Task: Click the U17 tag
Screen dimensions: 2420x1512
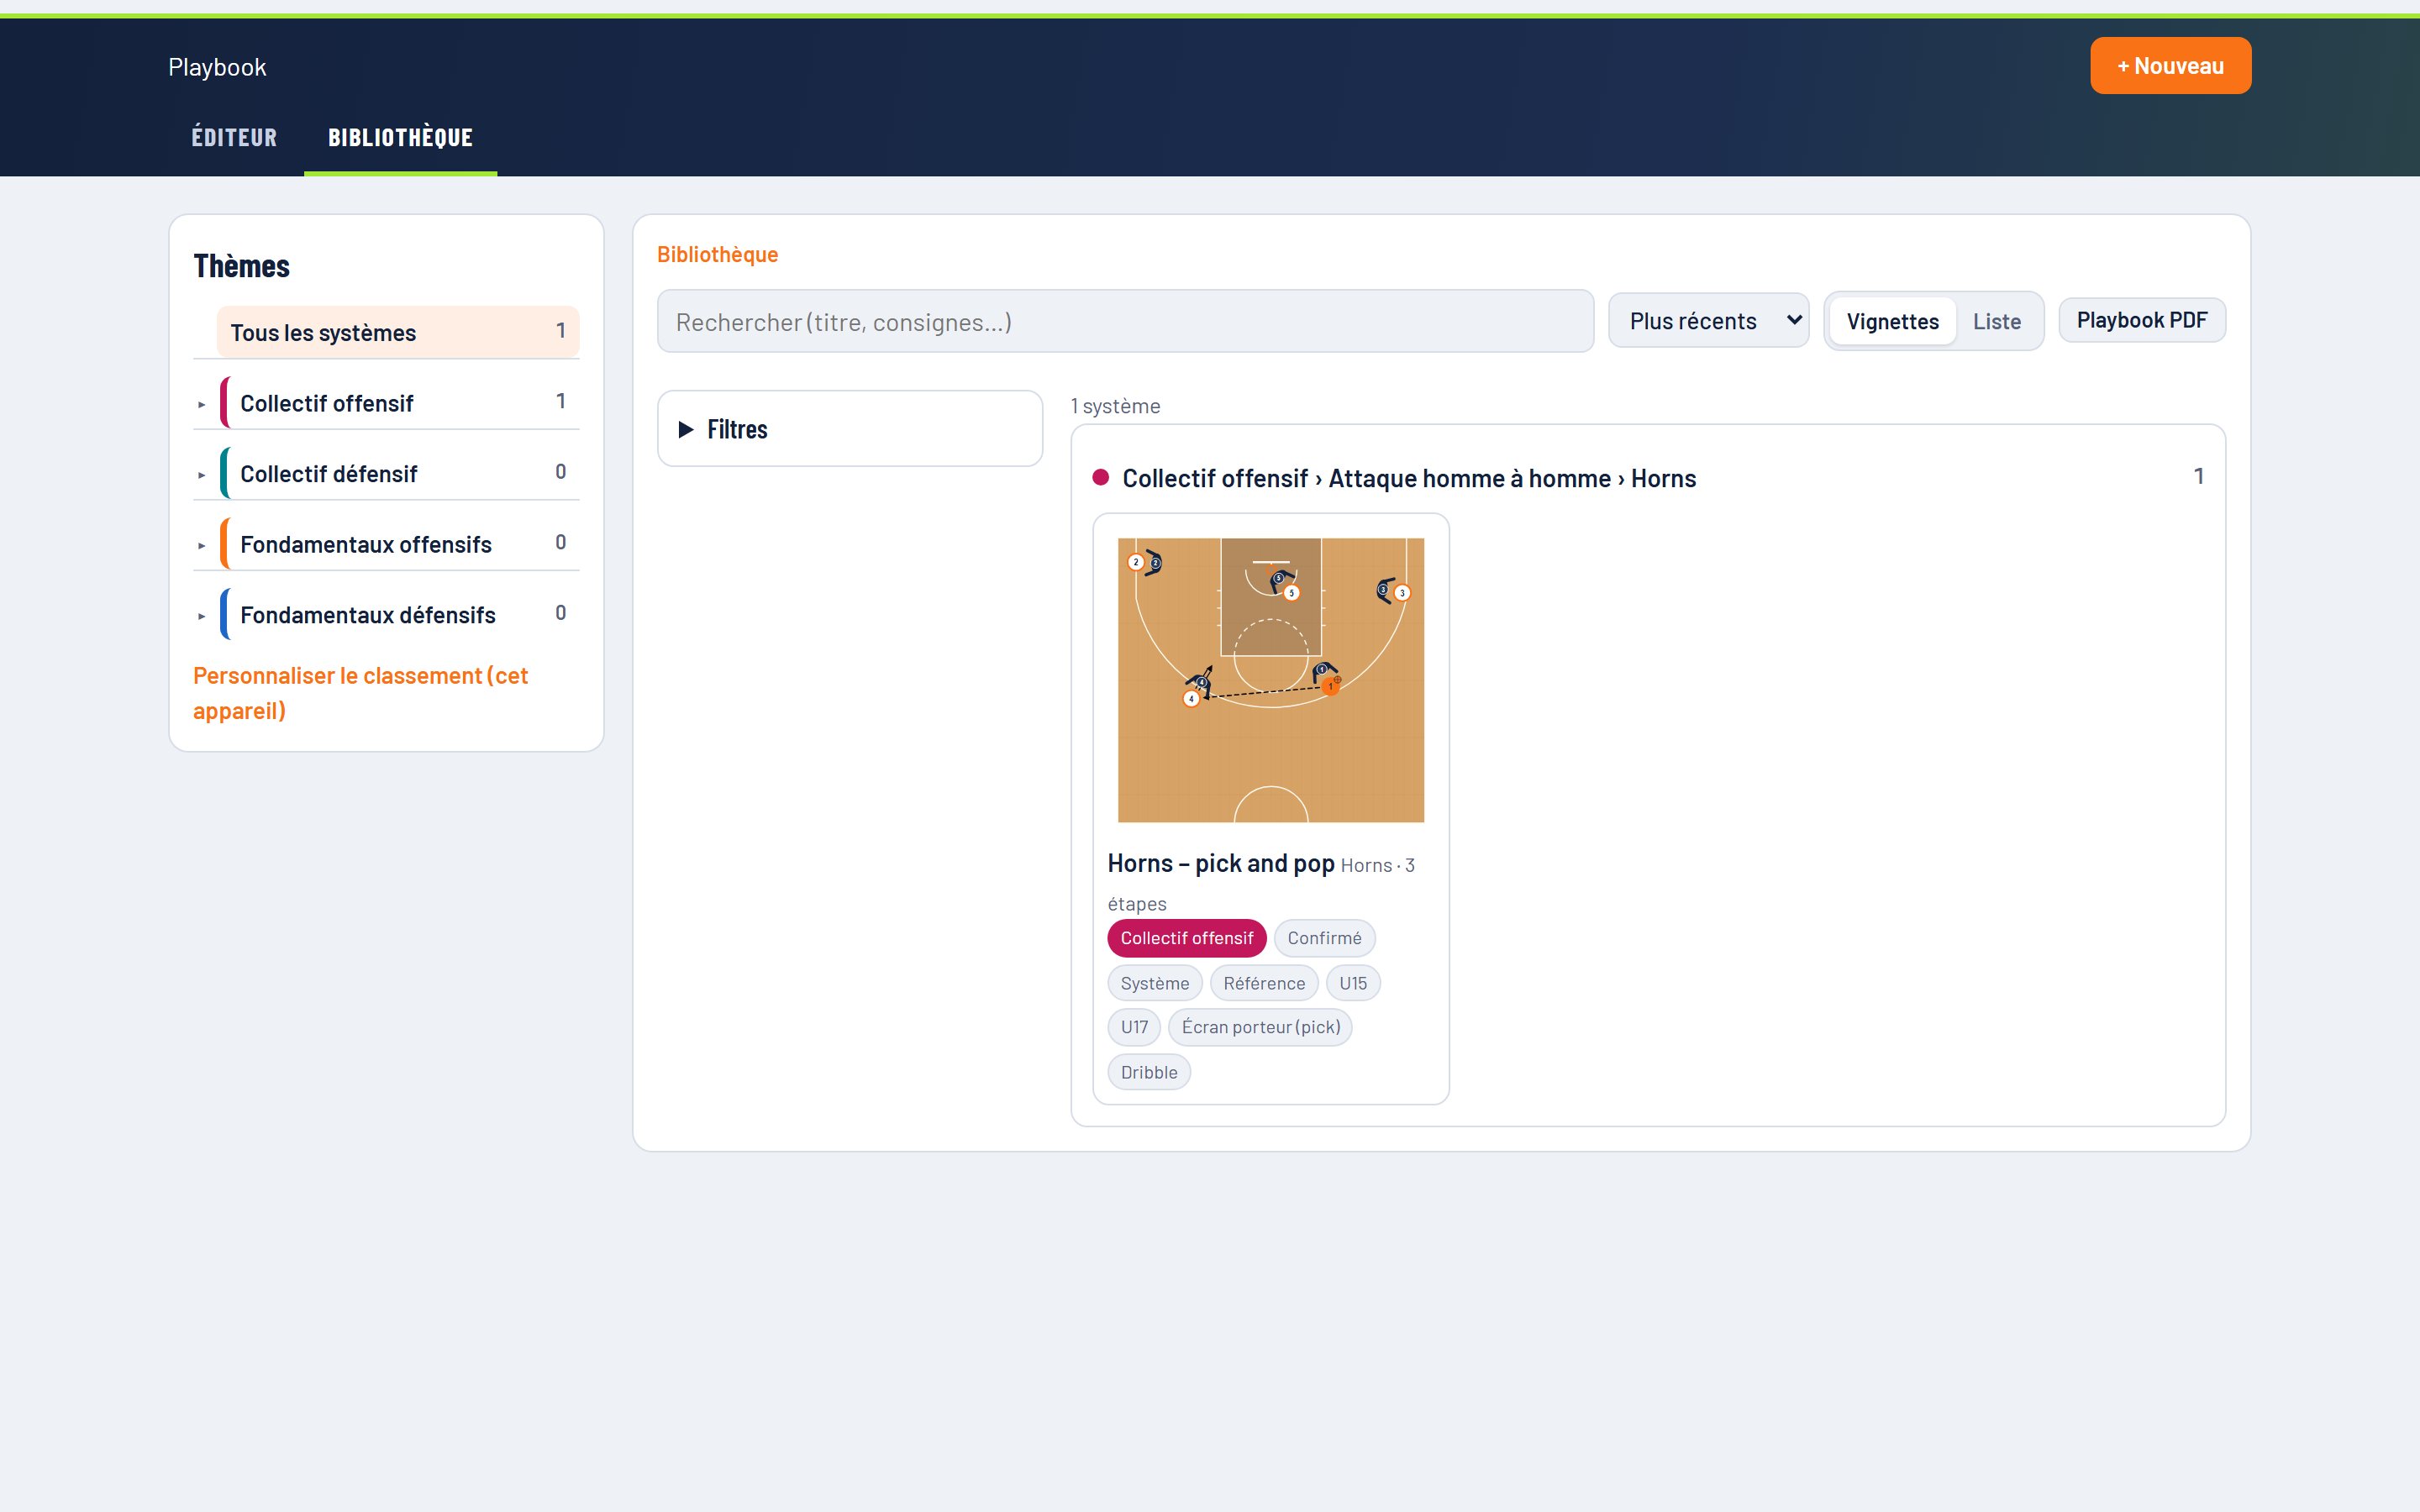Action: coord(1134,1027)
